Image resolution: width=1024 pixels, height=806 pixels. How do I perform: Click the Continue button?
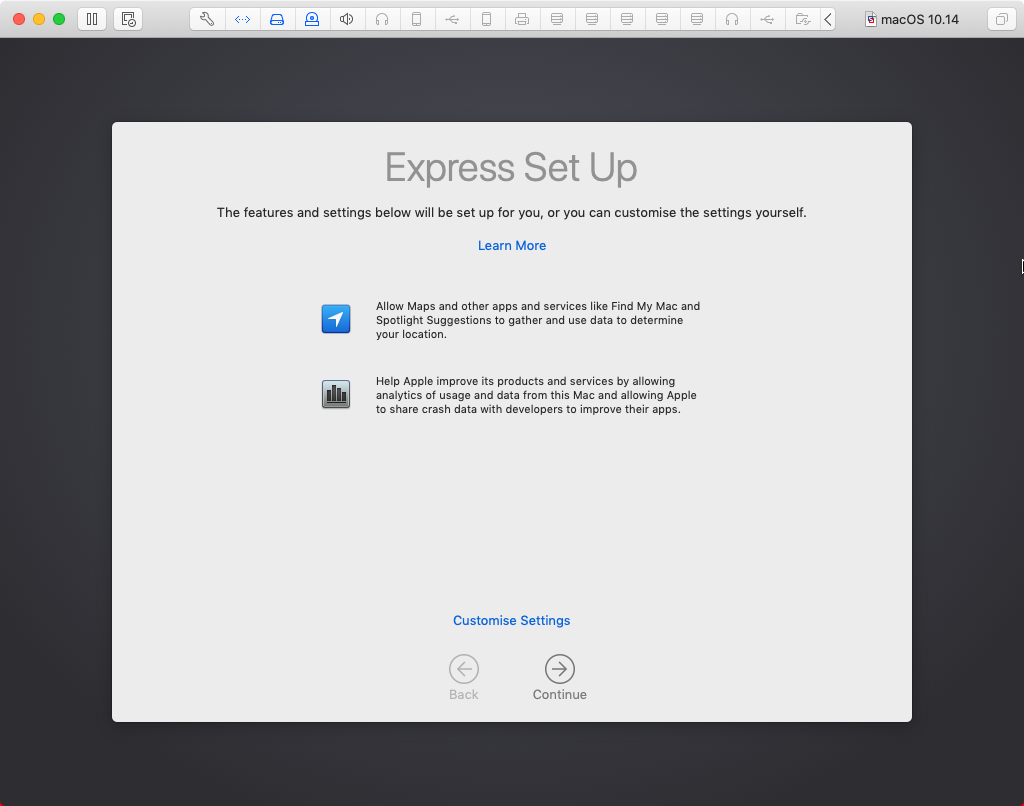559,671
